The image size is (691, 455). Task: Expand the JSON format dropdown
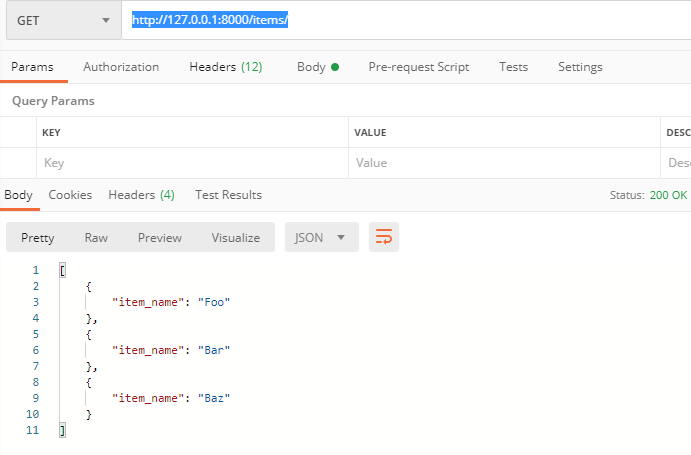(x=321, y=237)
